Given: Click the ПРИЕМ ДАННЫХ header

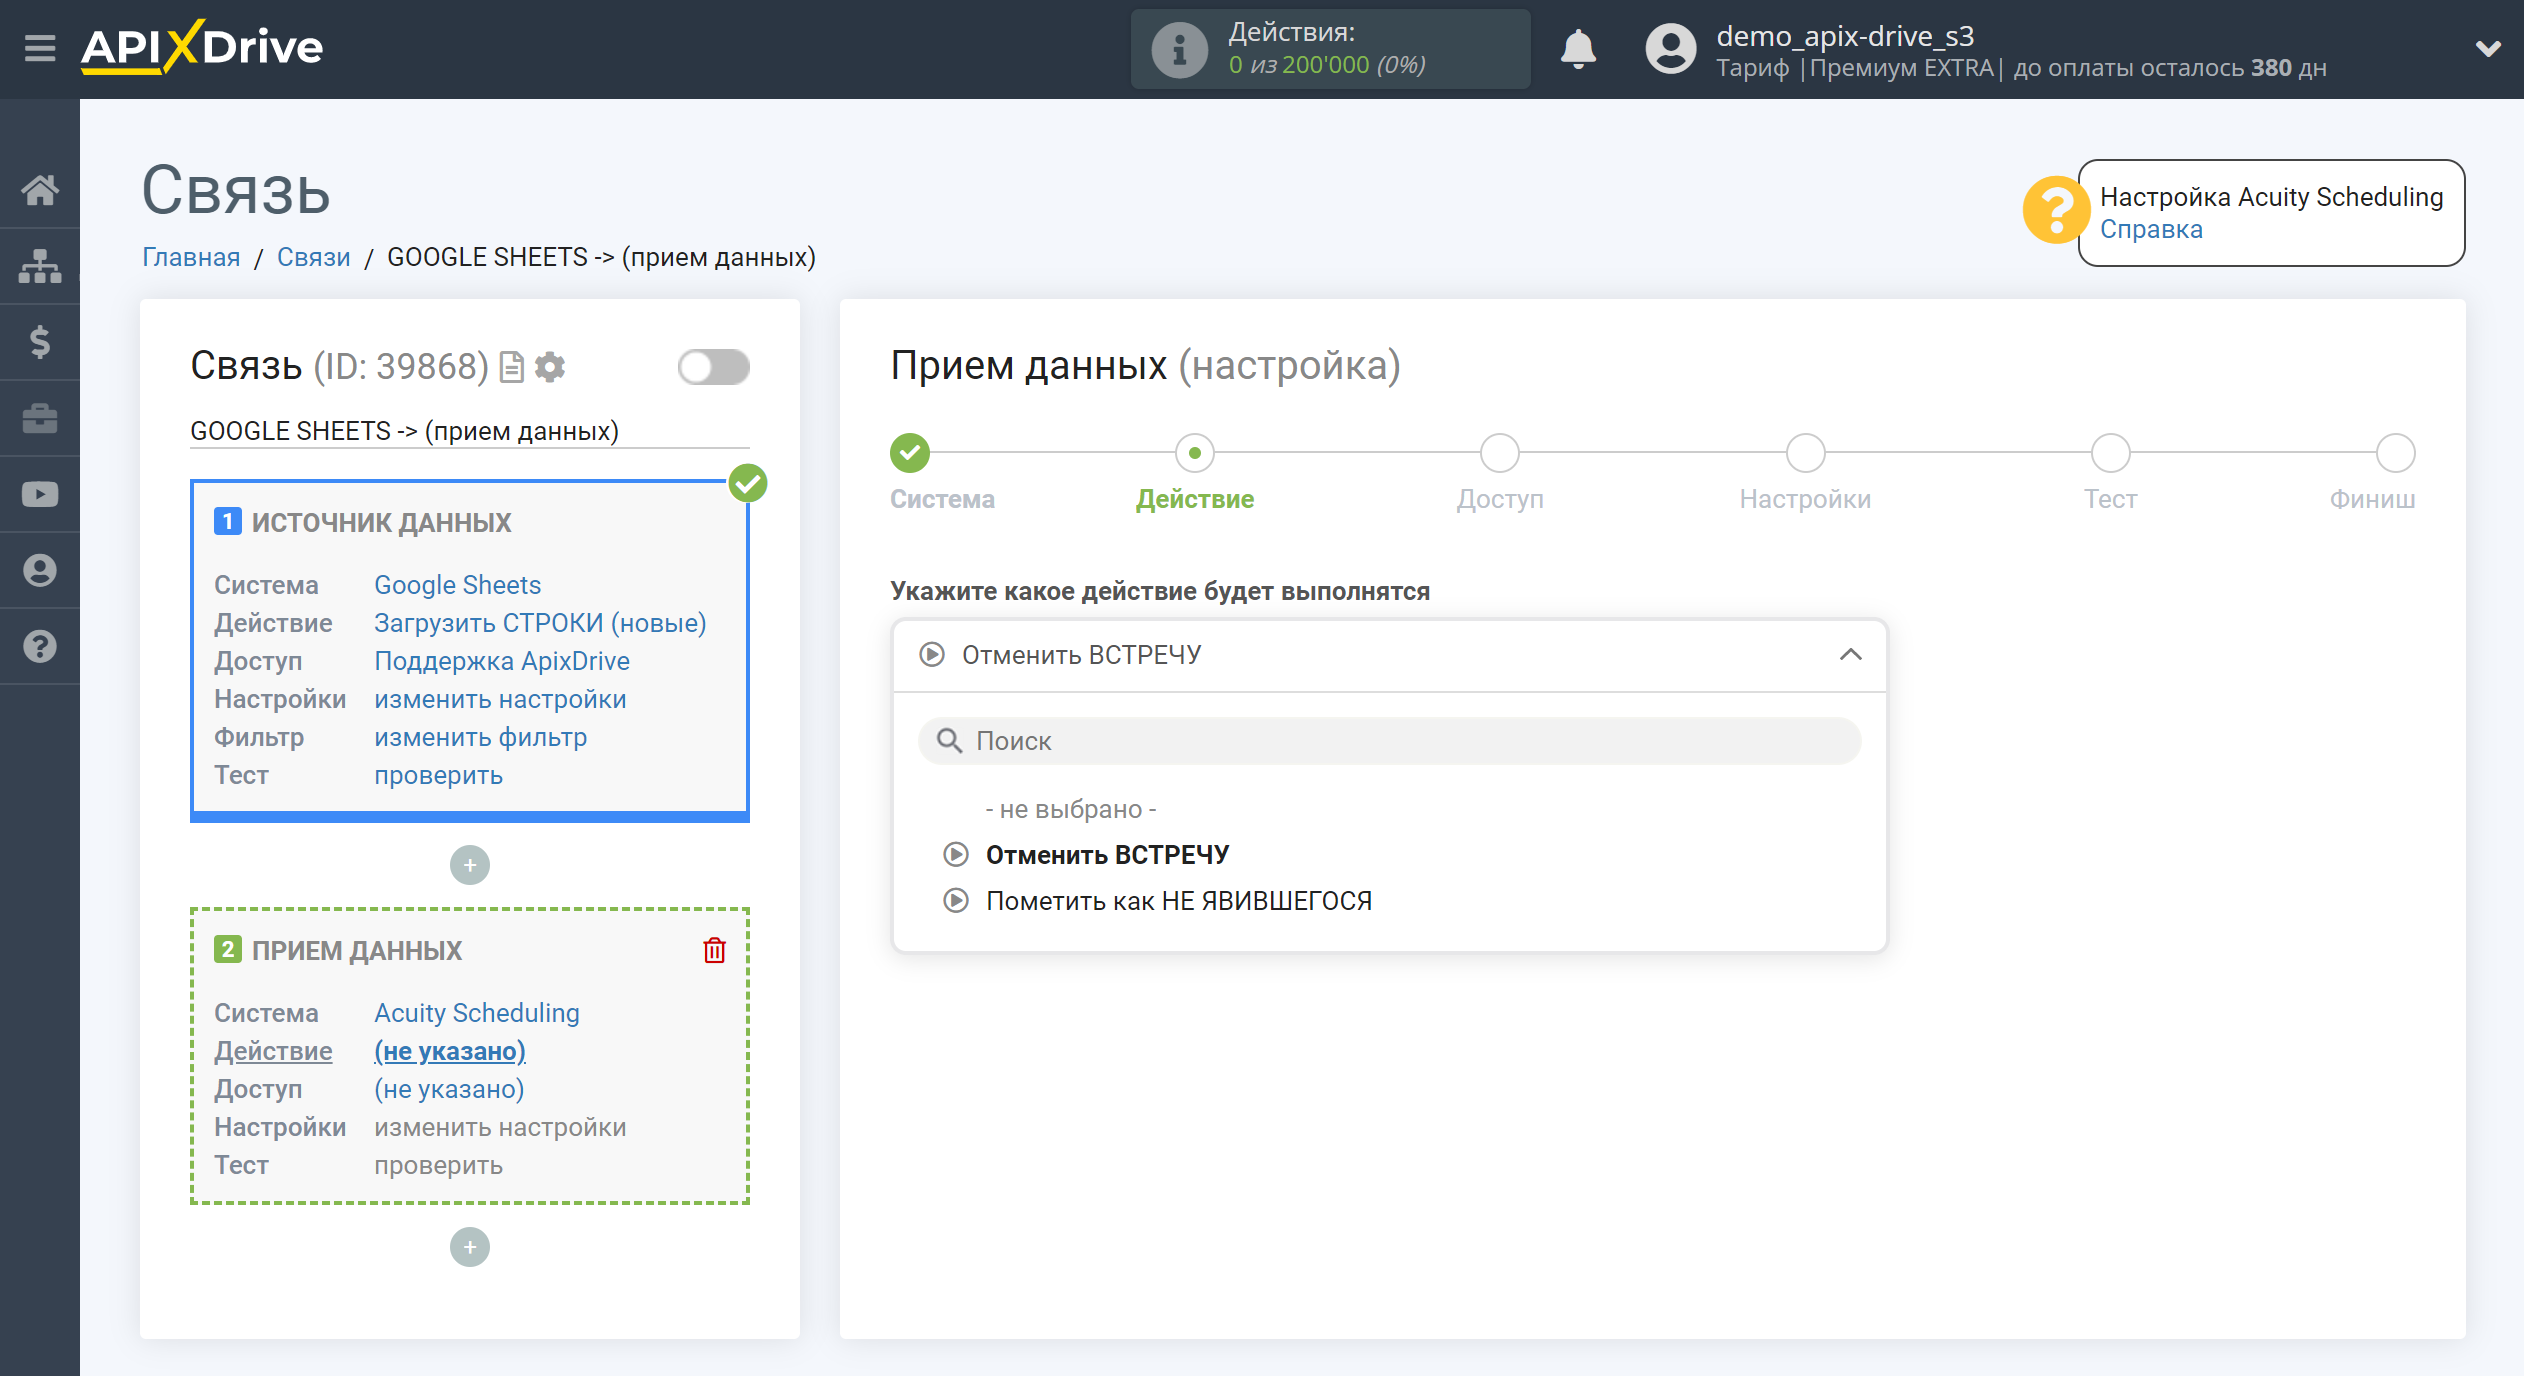Looking at the screenshot, I should [356, 950].
